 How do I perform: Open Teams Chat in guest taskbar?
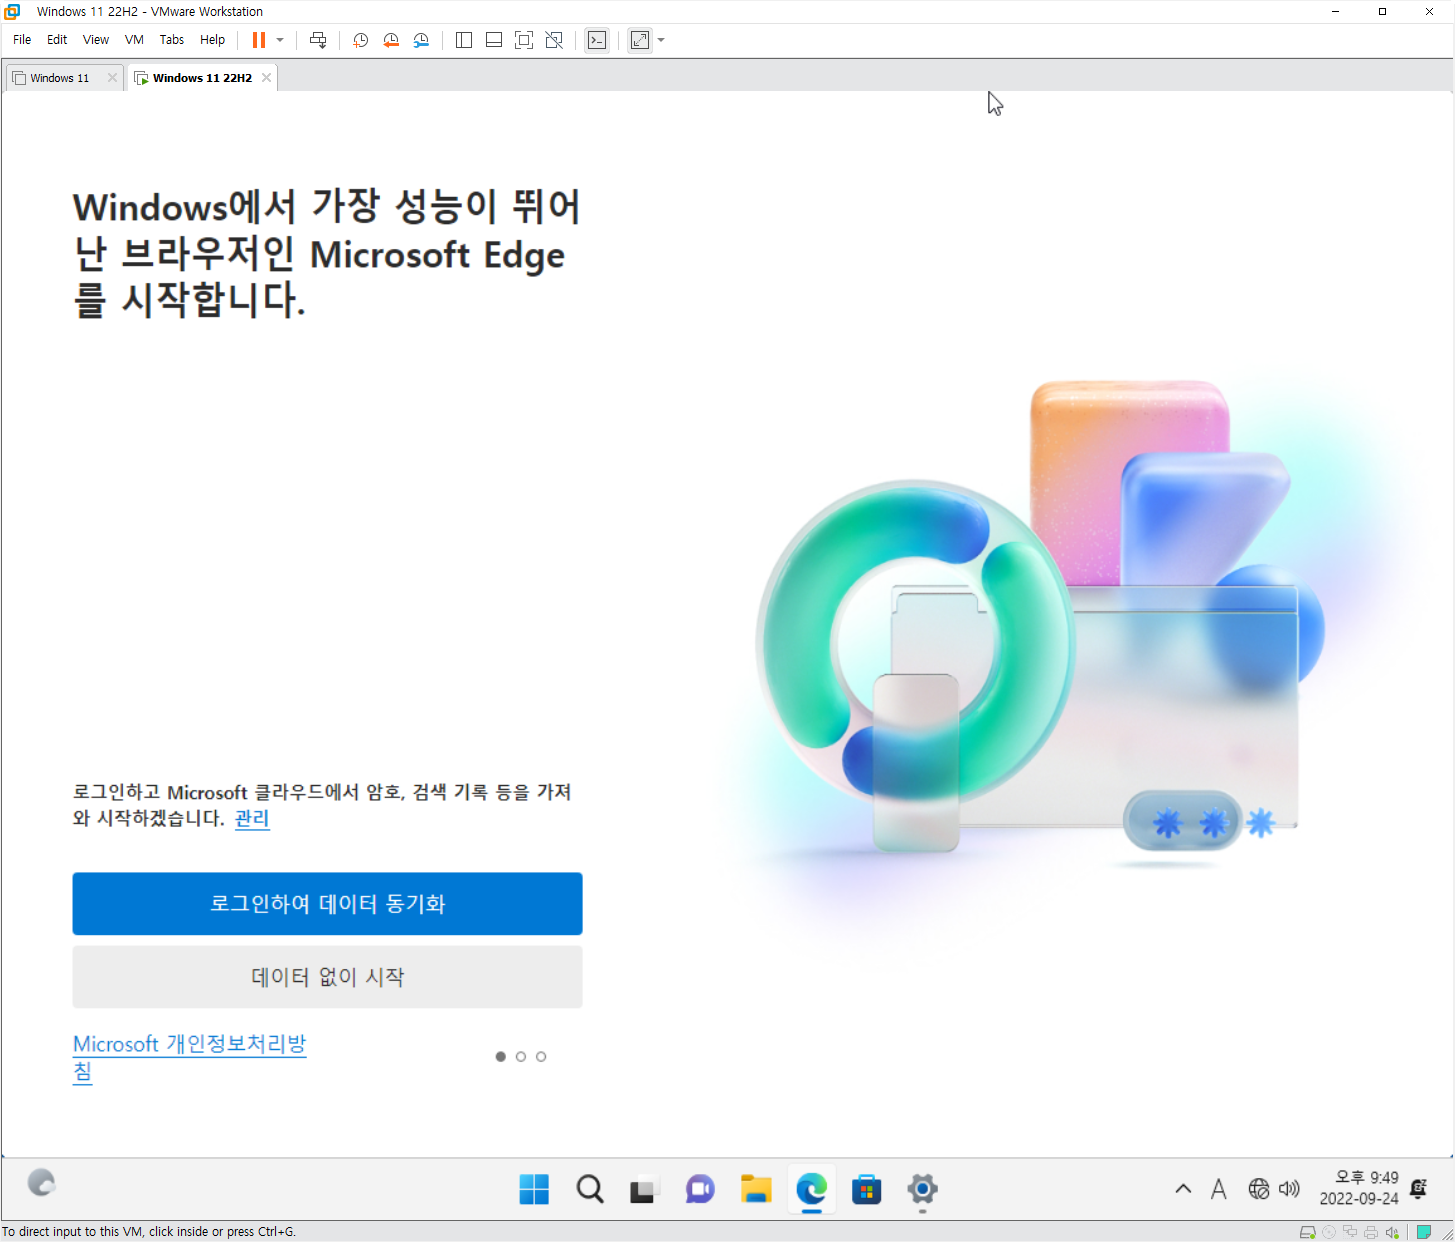point(700,1190)
